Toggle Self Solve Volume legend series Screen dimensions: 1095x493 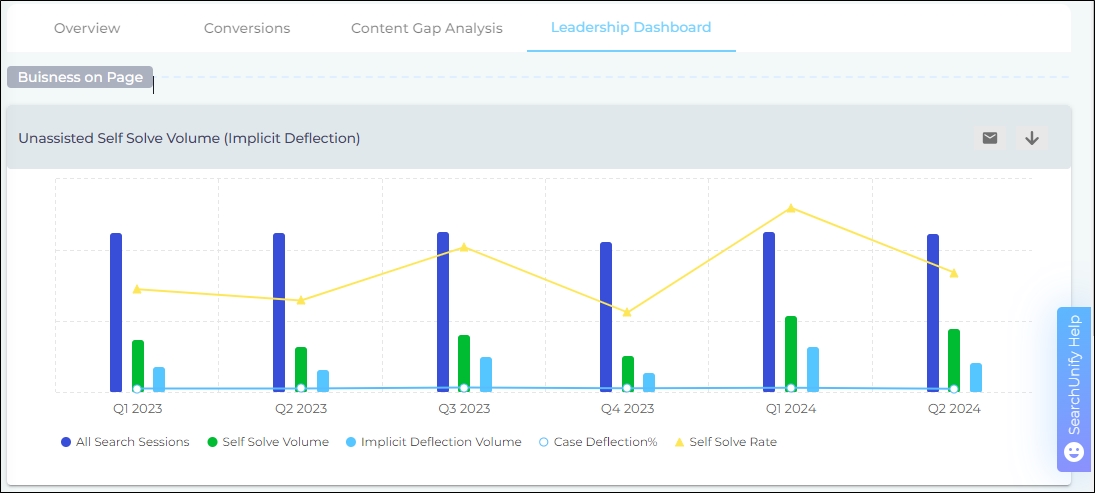pos(268,442)
